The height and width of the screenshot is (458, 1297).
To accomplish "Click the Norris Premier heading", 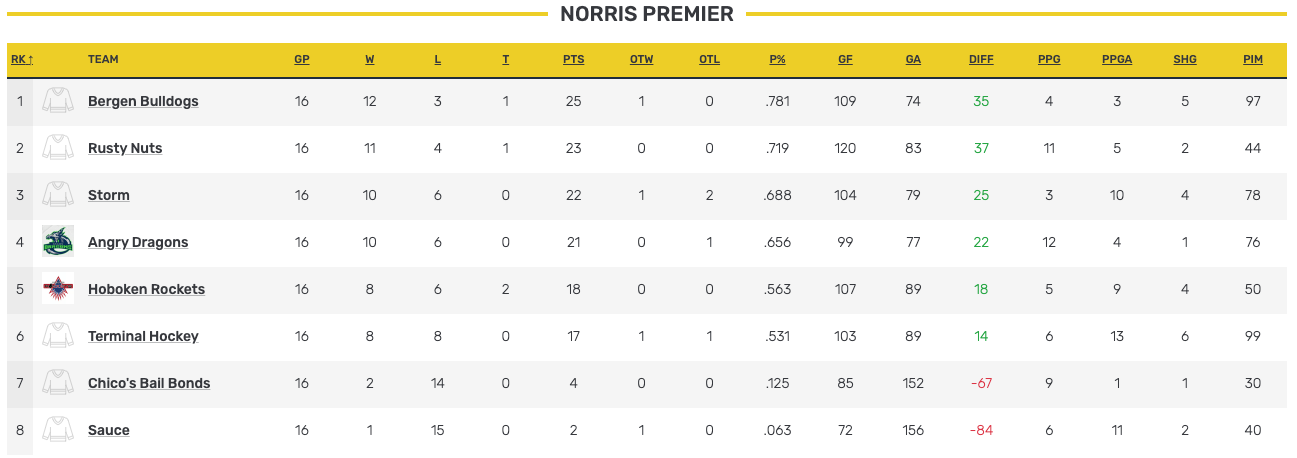I will pyautogui.click(x=647, y=14).
